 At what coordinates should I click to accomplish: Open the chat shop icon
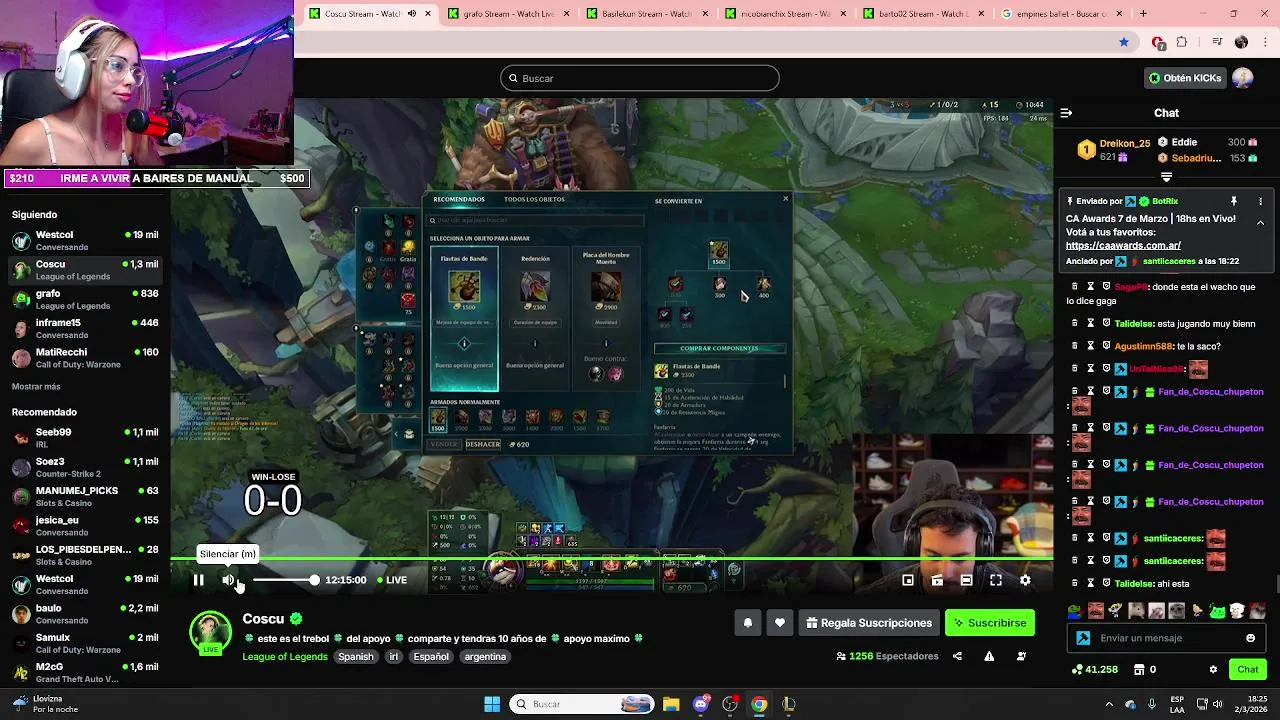click(1140, 670)
